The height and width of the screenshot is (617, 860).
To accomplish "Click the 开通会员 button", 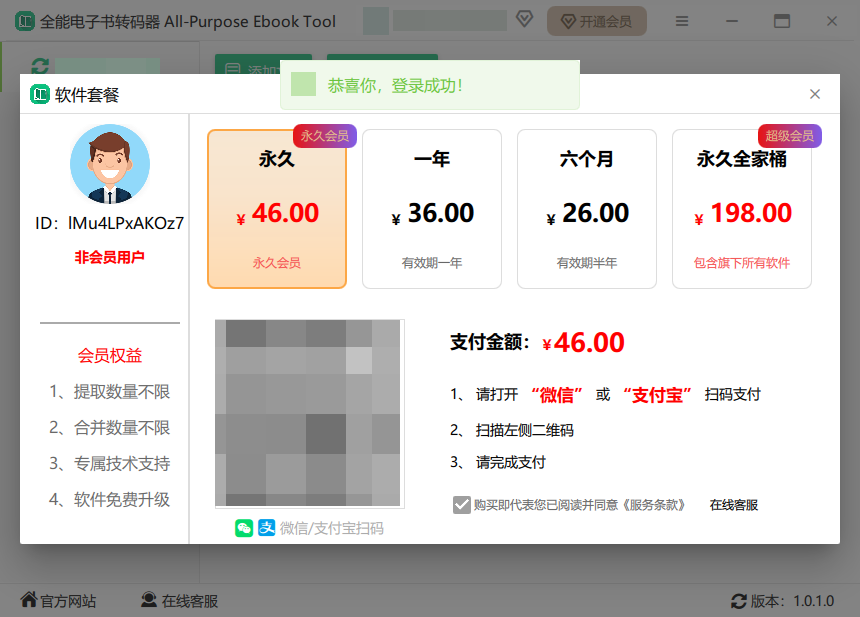I will (x=596, y=21).
